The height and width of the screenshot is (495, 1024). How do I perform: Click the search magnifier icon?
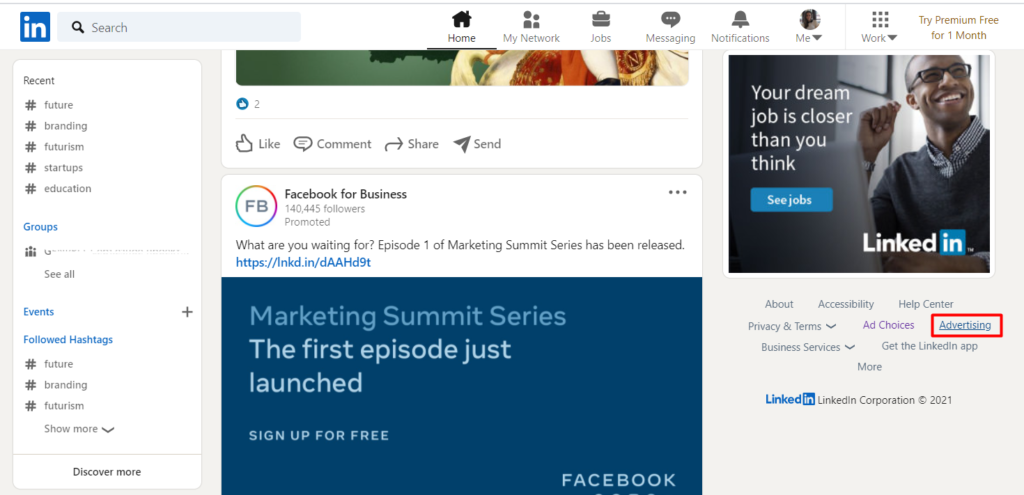point(78,27)
